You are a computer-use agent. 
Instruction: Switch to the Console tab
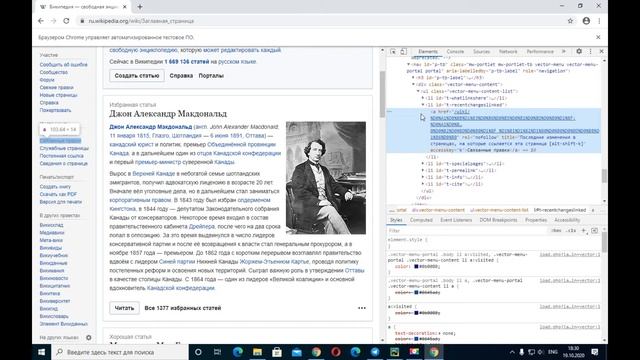click(455, 52)
